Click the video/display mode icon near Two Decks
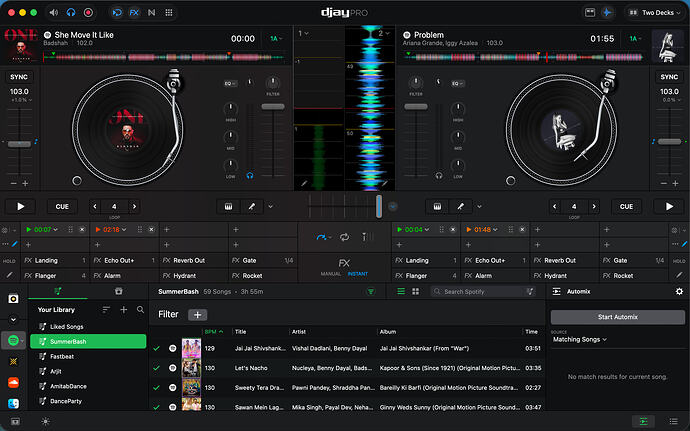Viewport: 690px width, 431px height. coord(590,12)
